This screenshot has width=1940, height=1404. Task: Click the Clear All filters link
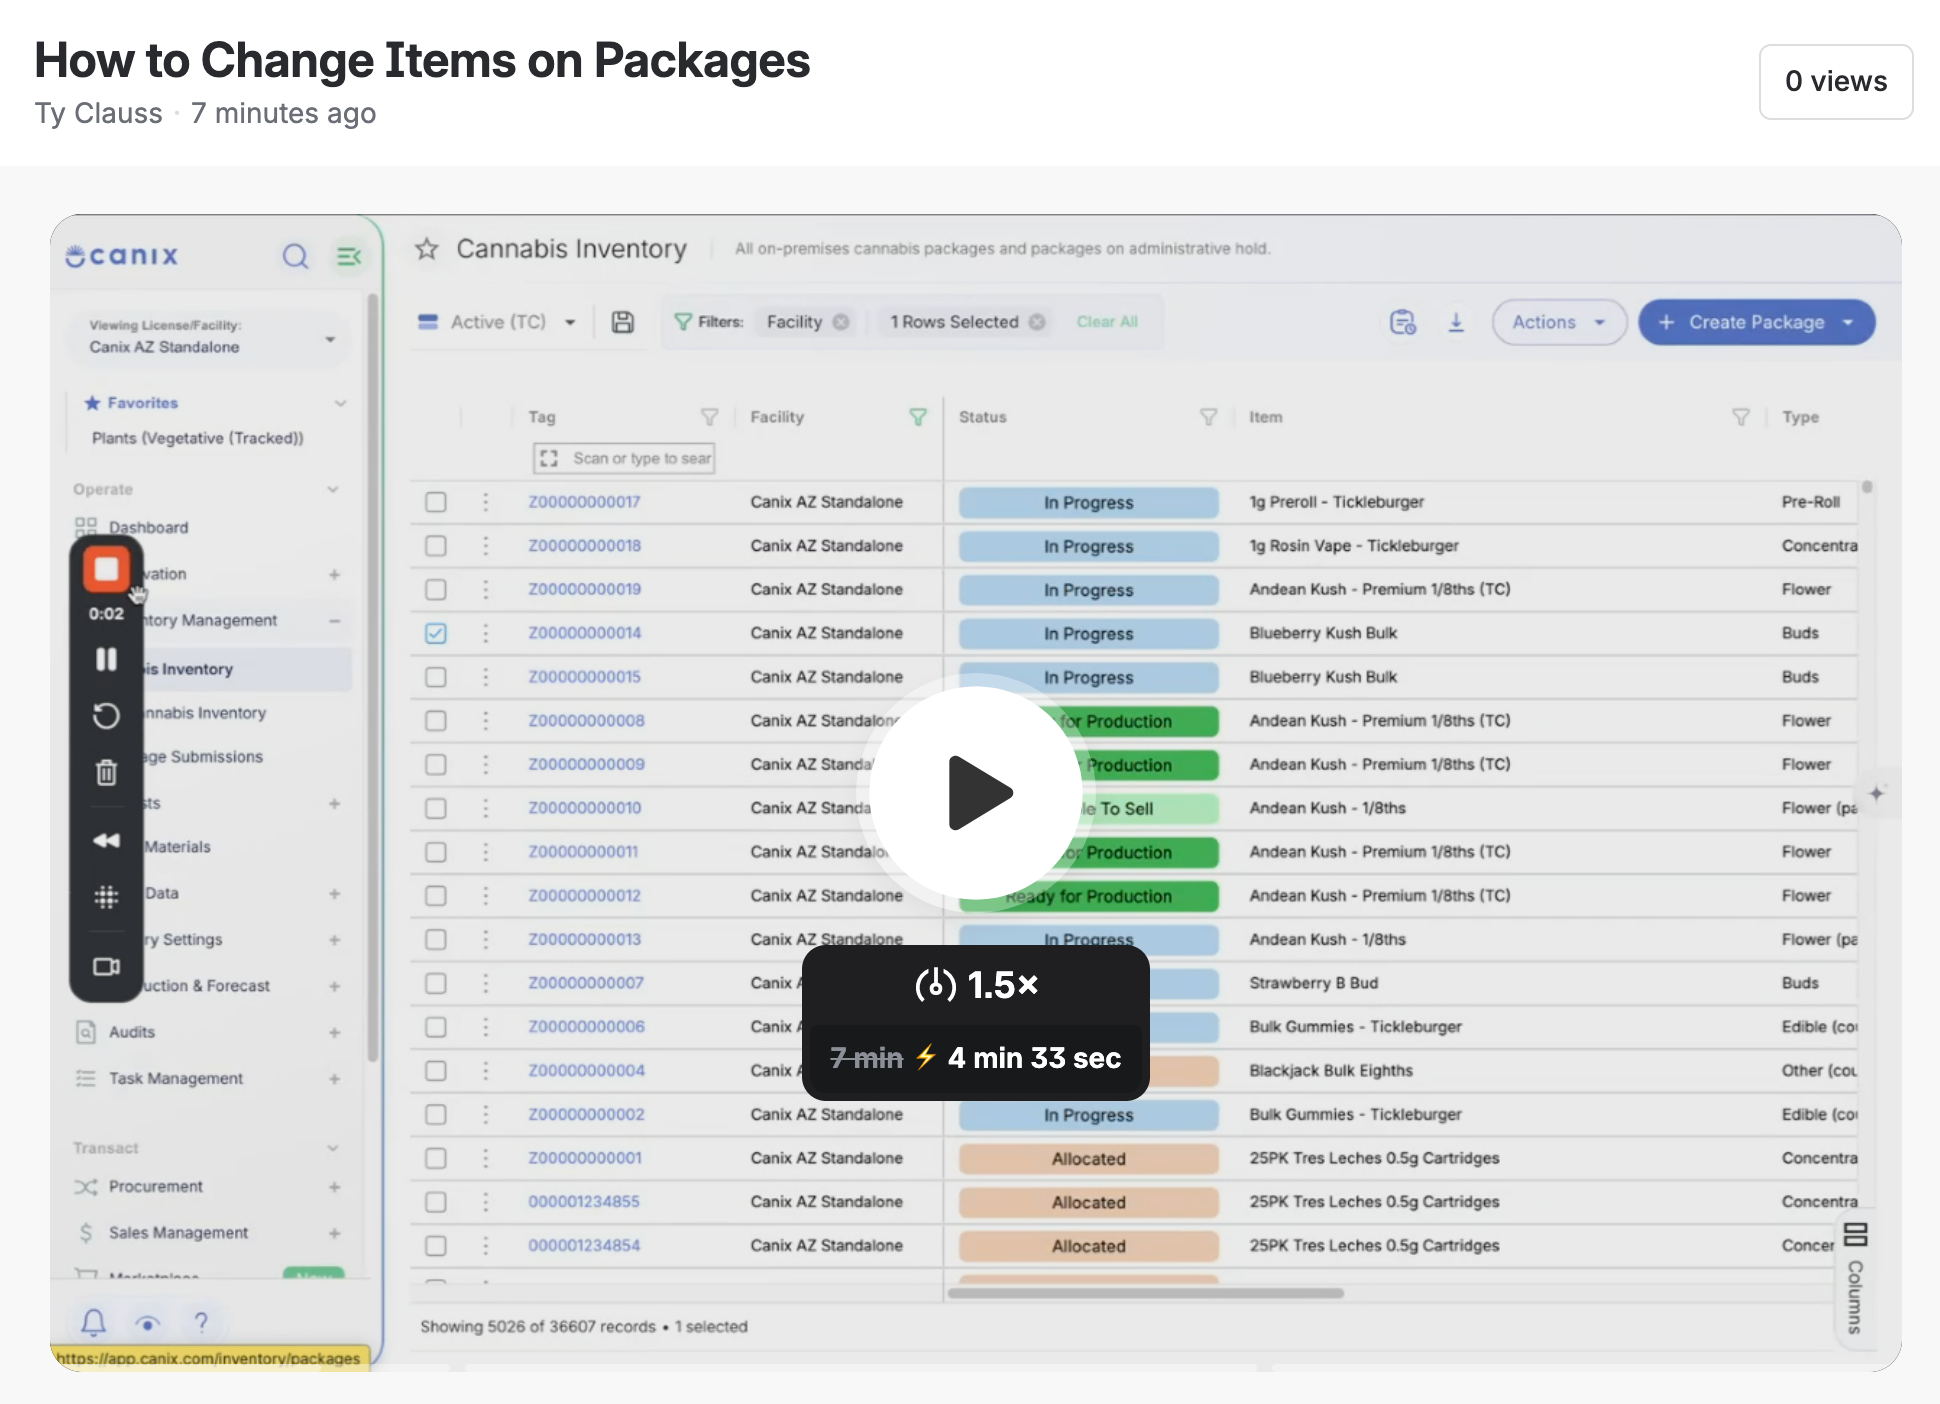[x=1107, y=322]
